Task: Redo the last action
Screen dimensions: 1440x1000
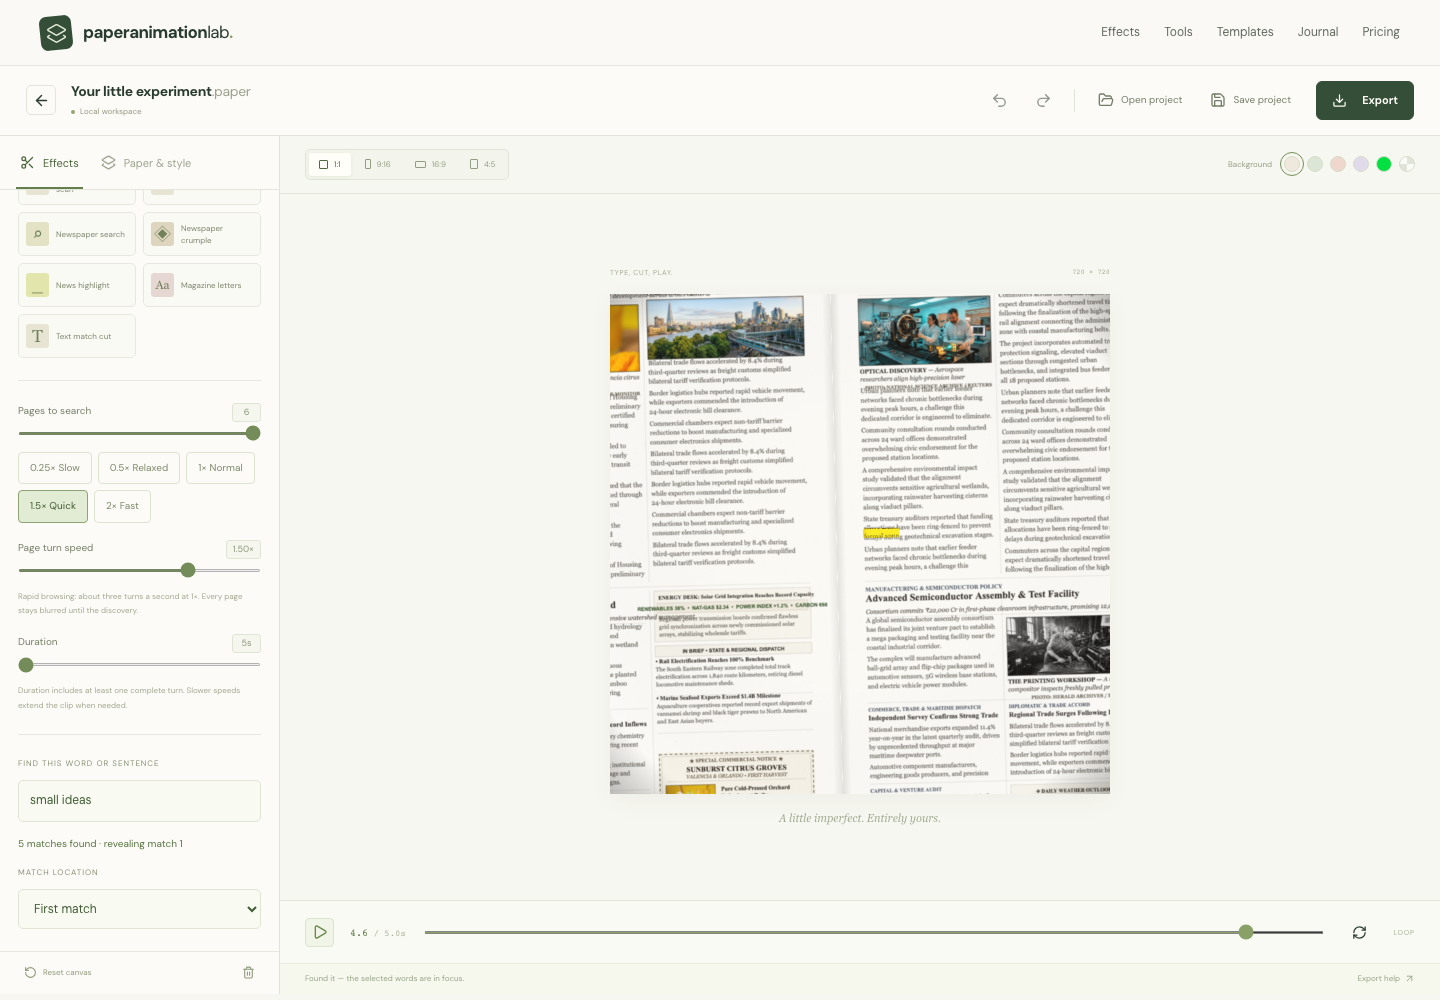Action: [1043, 100]
